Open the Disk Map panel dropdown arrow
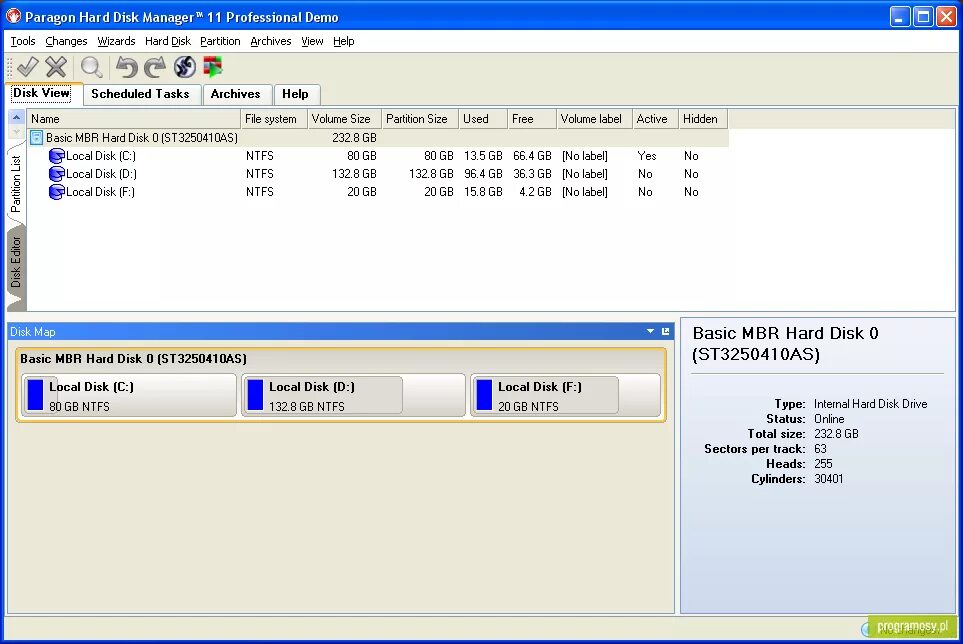 tap(650, 332)
